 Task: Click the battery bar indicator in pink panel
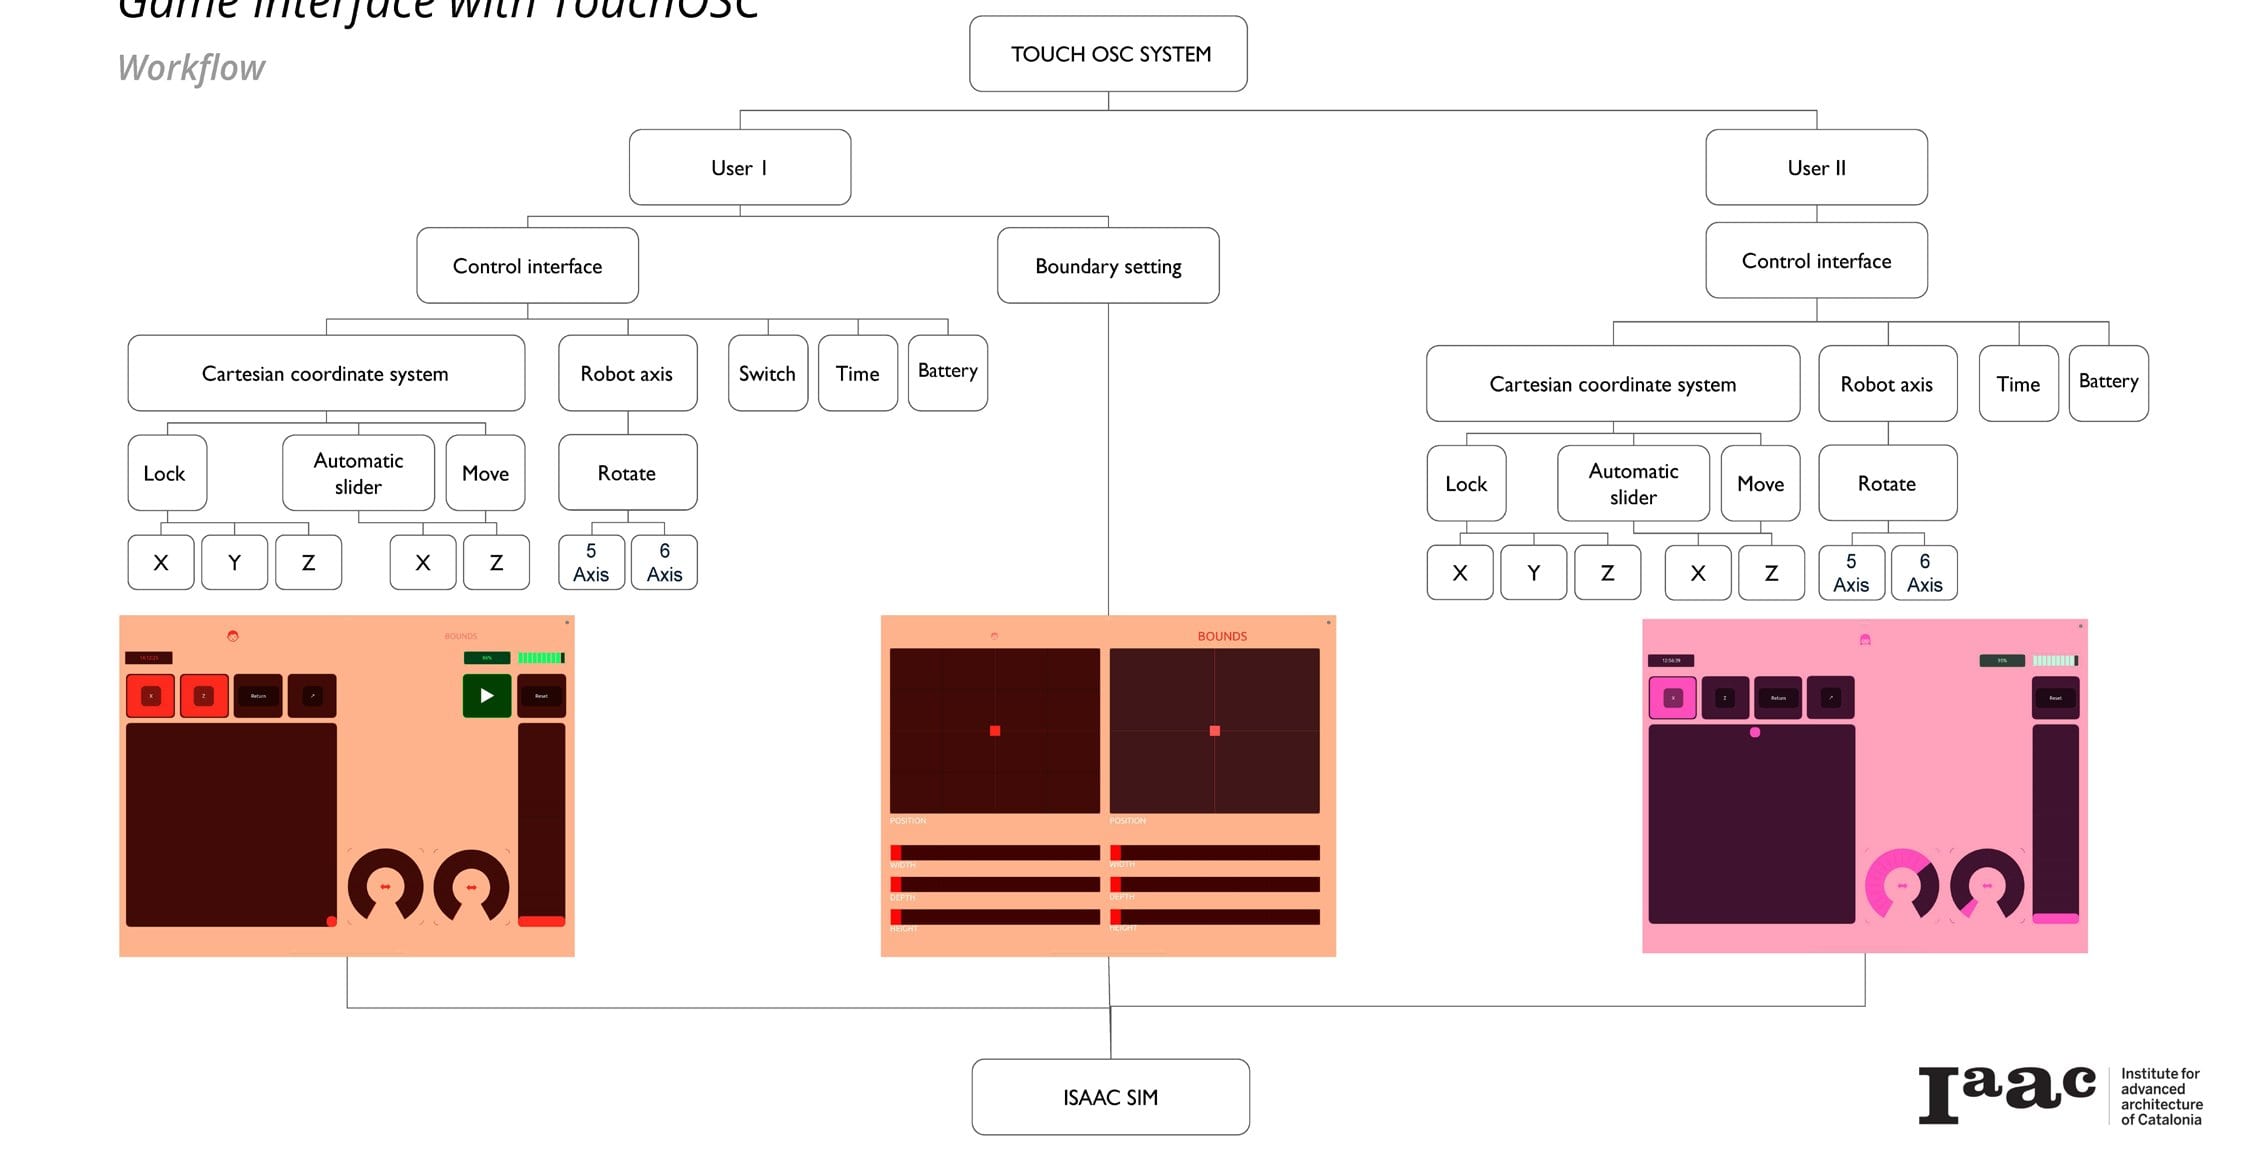pos(2056,660)
